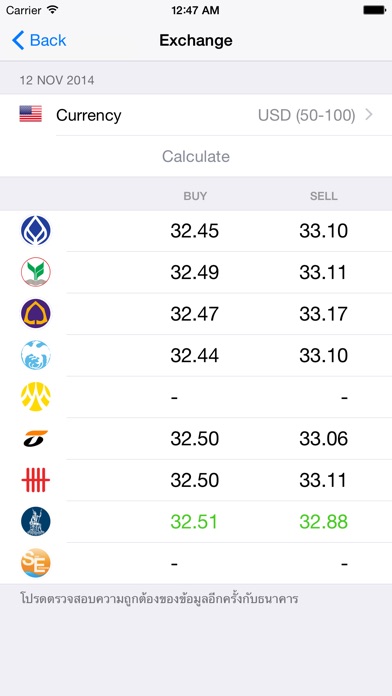
Task: Tap the chevron next to USD (50-100)
Action: click(368, 115)
